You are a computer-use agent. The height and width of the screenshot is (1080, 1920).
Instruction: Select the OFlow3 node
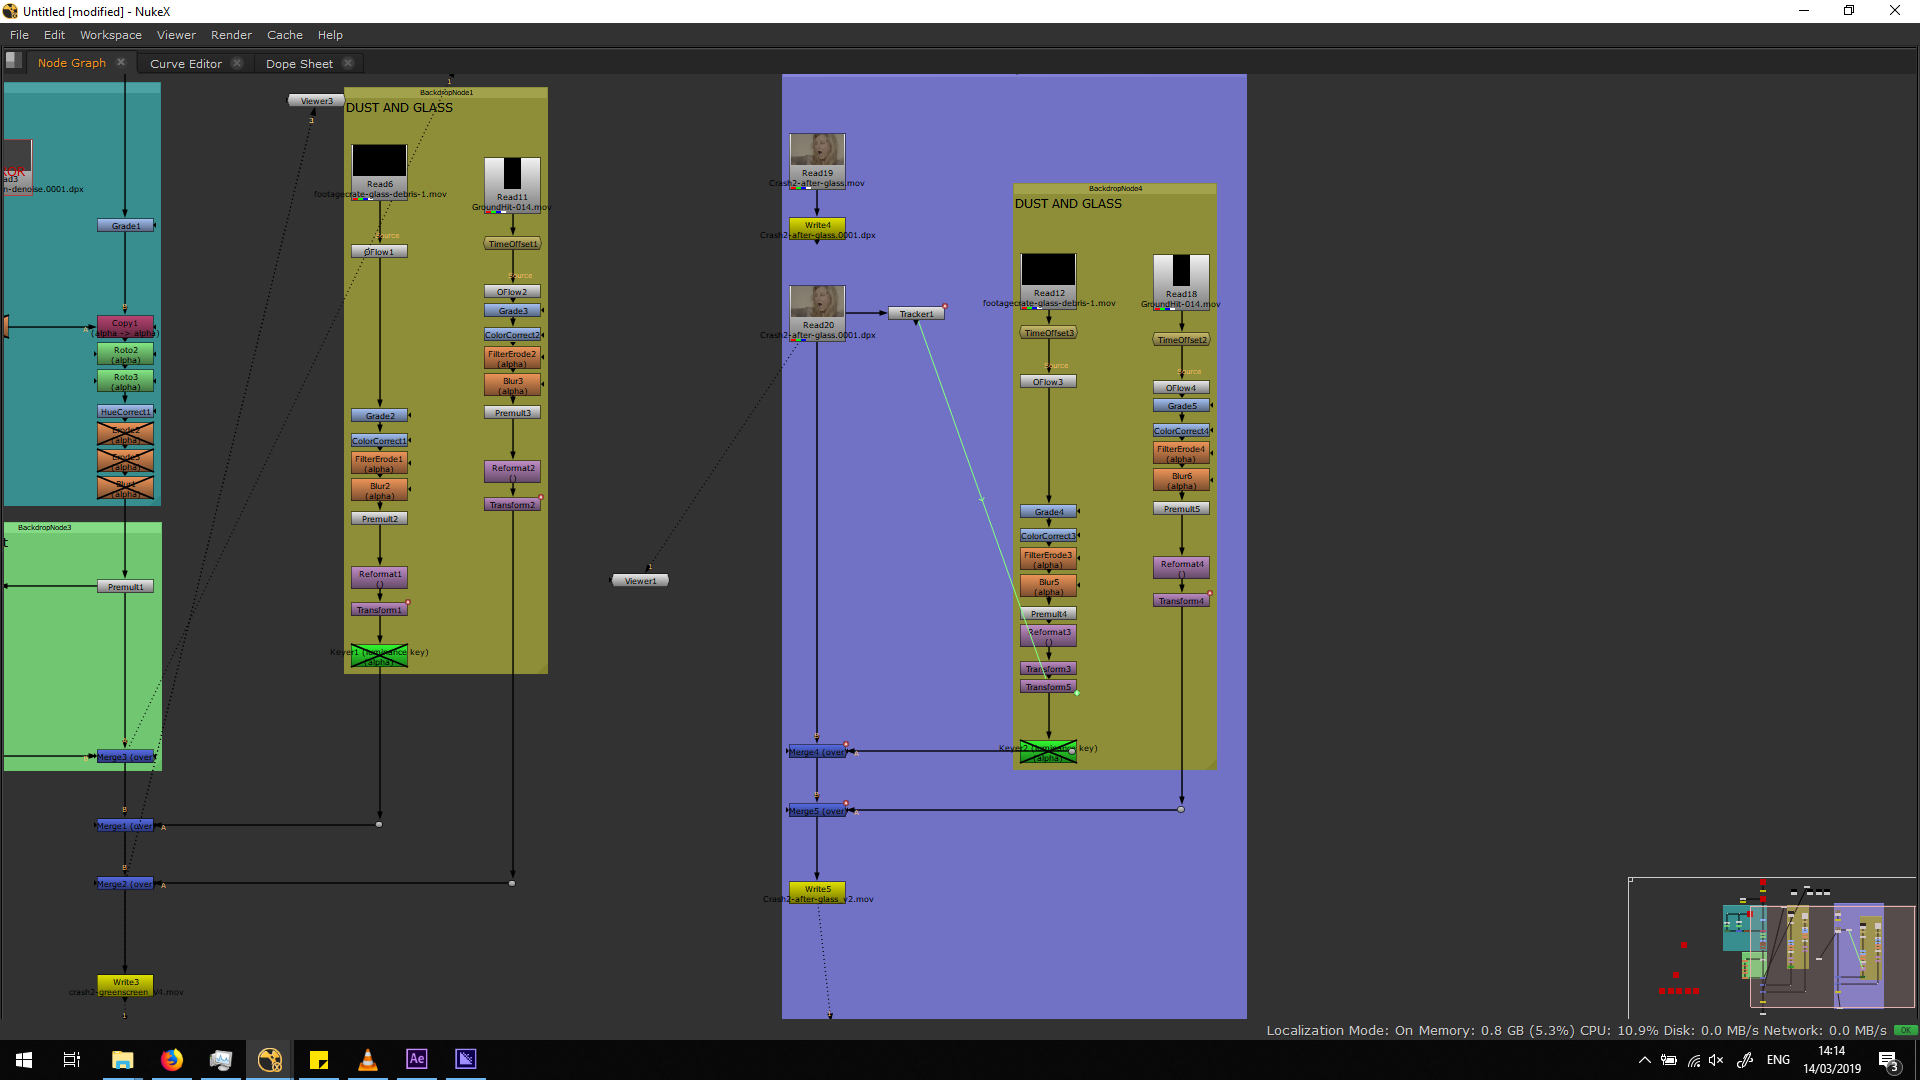(1048, 382)
